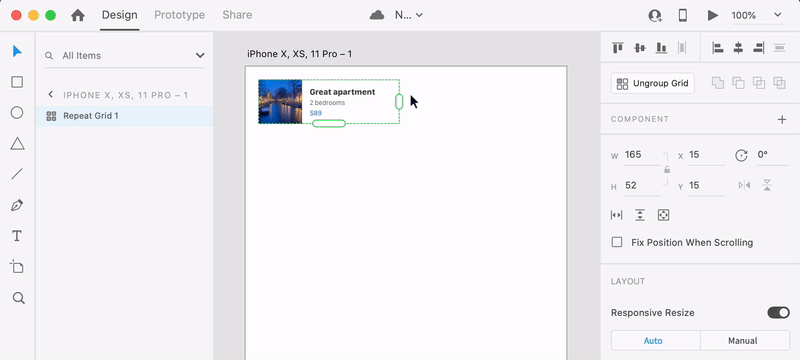The height and width of the screenshot is (360, 800).
Task: Enable Fix Position When Scrolling checkbox
Action: click(617, 242)
